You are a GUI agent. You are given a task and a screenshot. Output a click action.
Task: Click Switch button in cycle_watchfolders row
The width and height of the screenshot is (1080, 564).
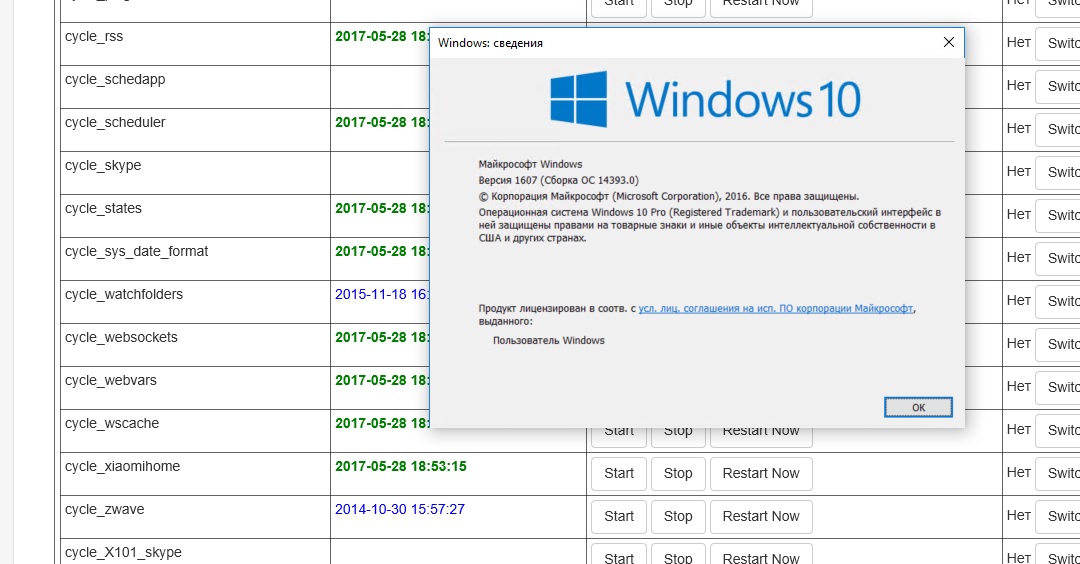1060,302
